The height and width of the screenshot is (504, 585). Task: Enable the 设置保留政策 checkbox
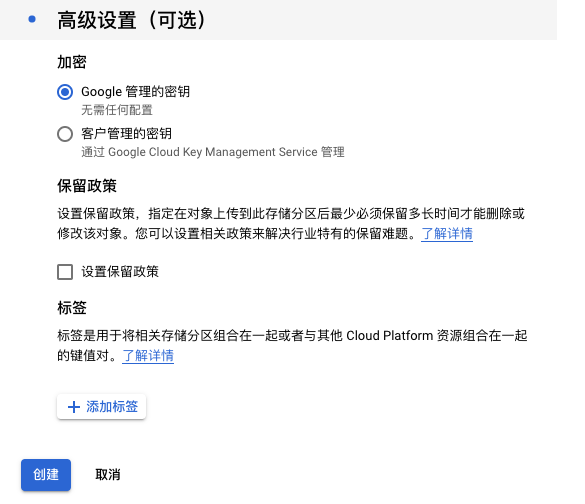[x=65, y=272]
